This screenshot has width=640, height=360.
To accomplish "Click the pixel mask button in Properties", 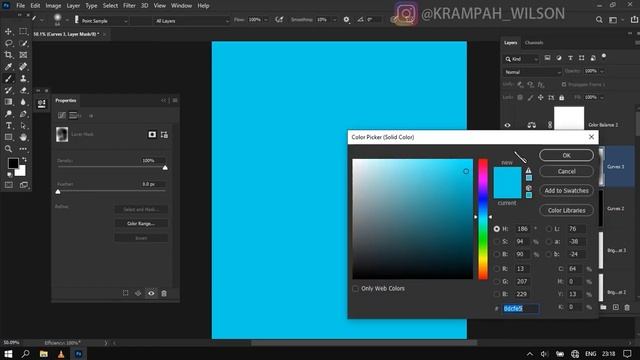I will pyautogui.click(x=152, y=134).
